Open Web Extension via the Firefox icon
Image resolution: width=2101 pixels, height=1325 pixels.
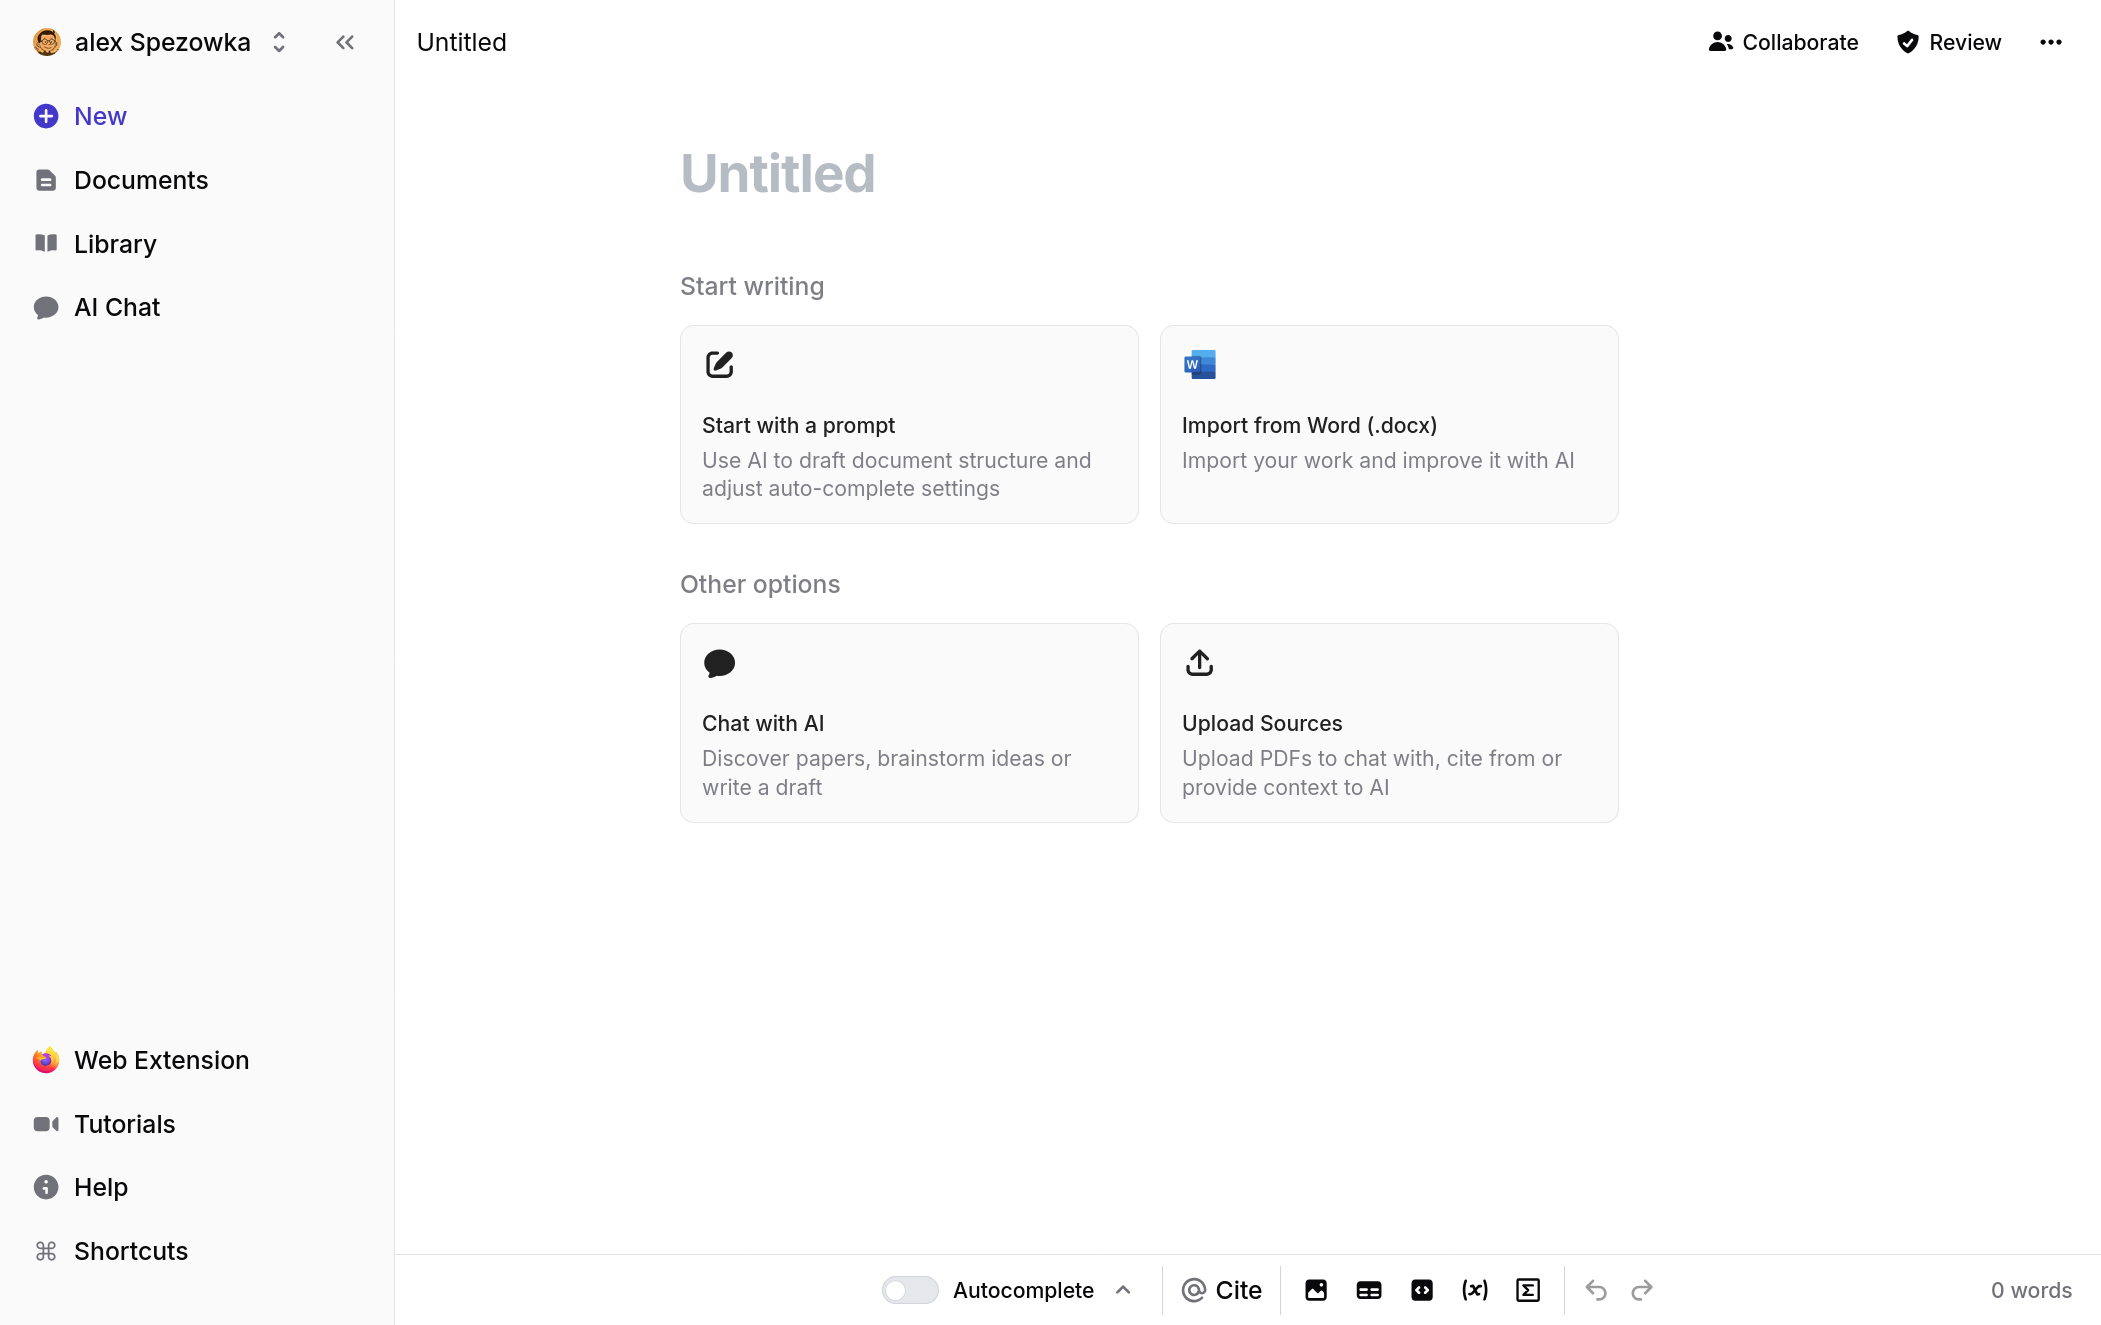(x=46, y=1060)
